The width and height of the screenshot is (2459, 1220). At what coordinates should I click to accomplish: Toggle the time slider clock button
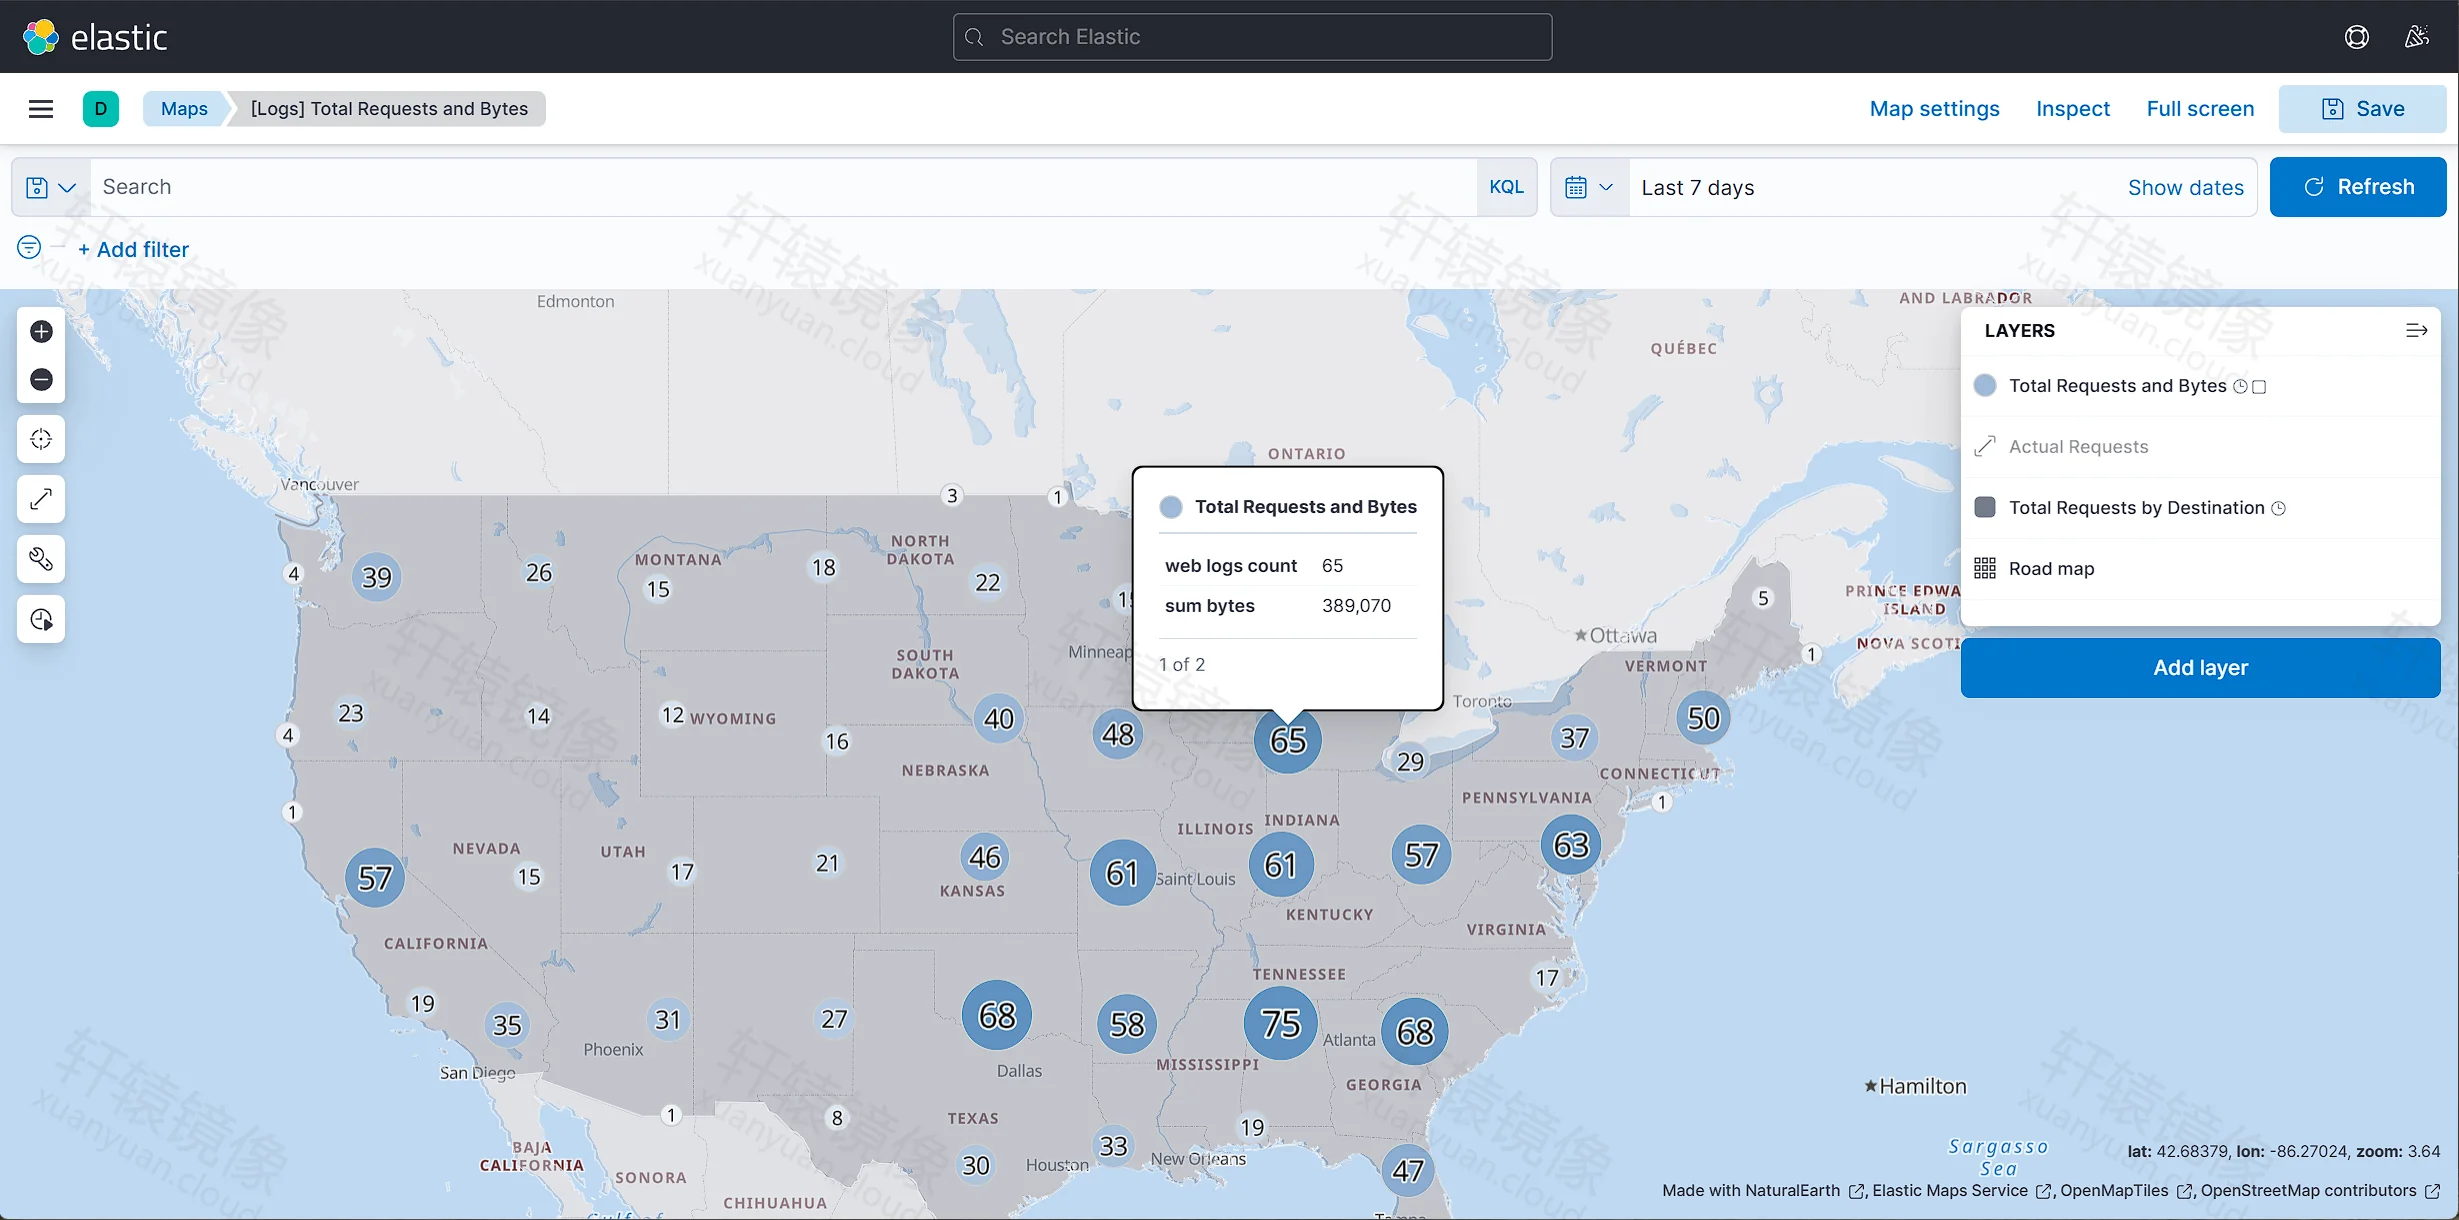coord(41,620)
